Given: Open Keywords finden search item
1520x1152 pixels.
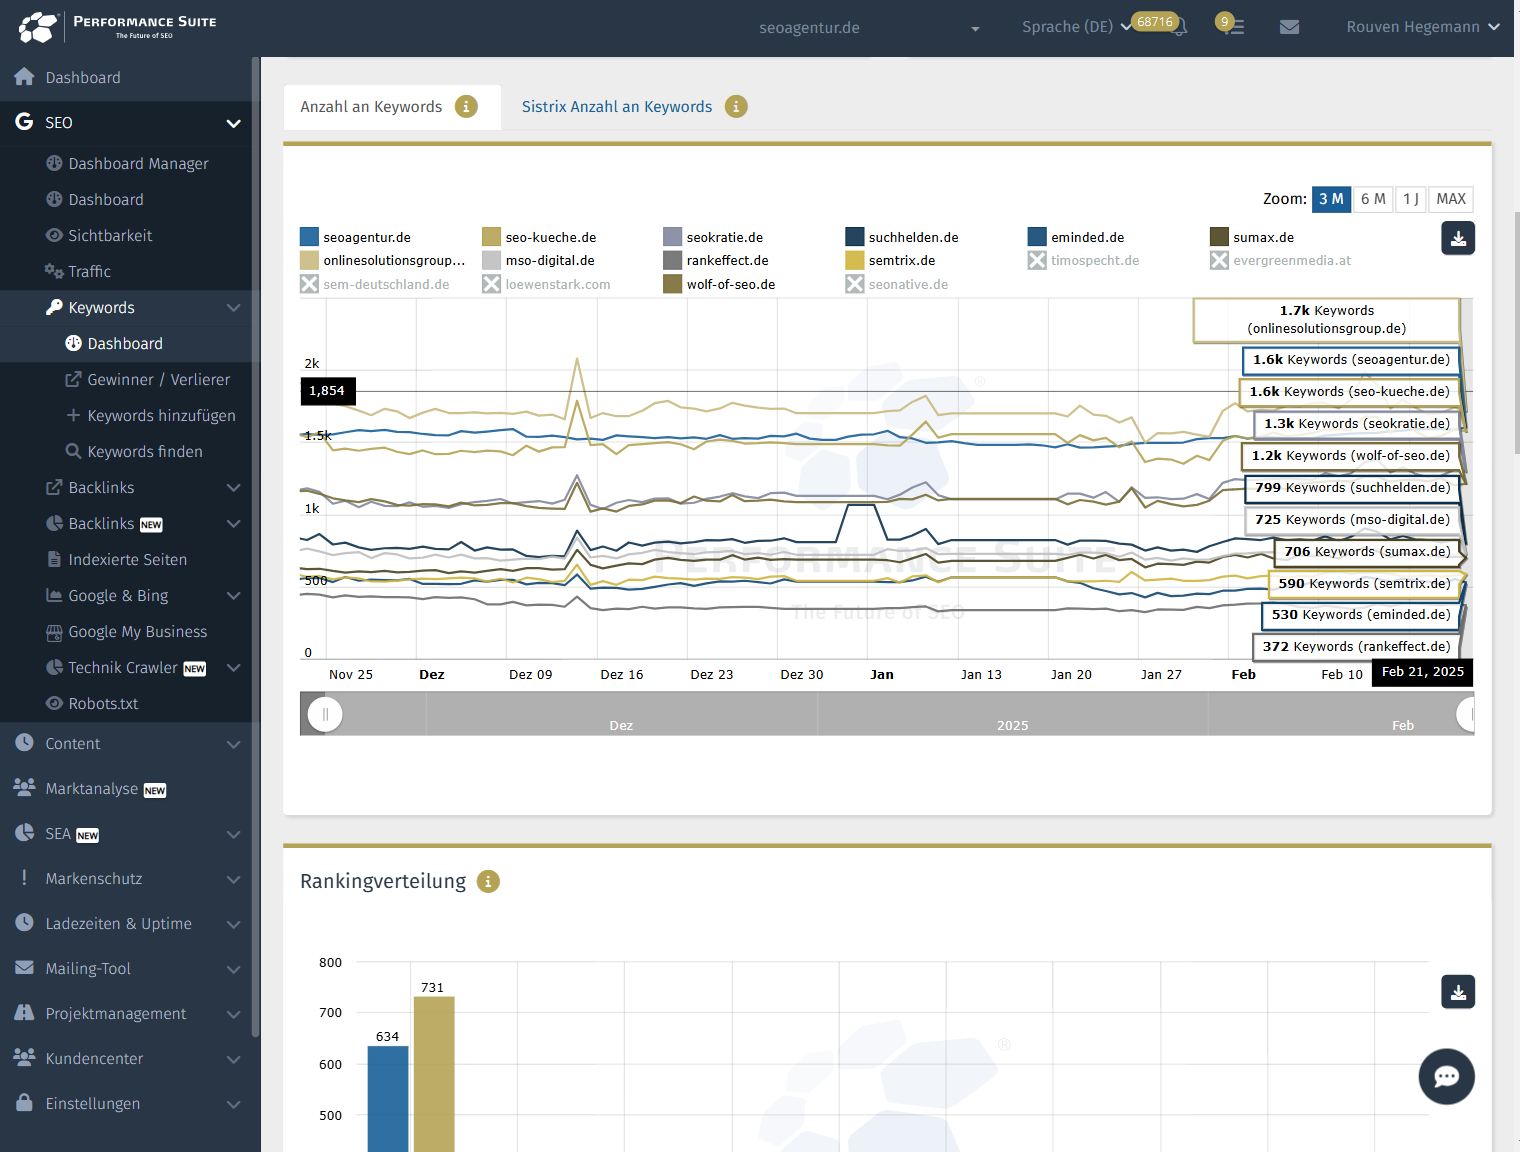Looking at the screenshot, I should (134, 451).
